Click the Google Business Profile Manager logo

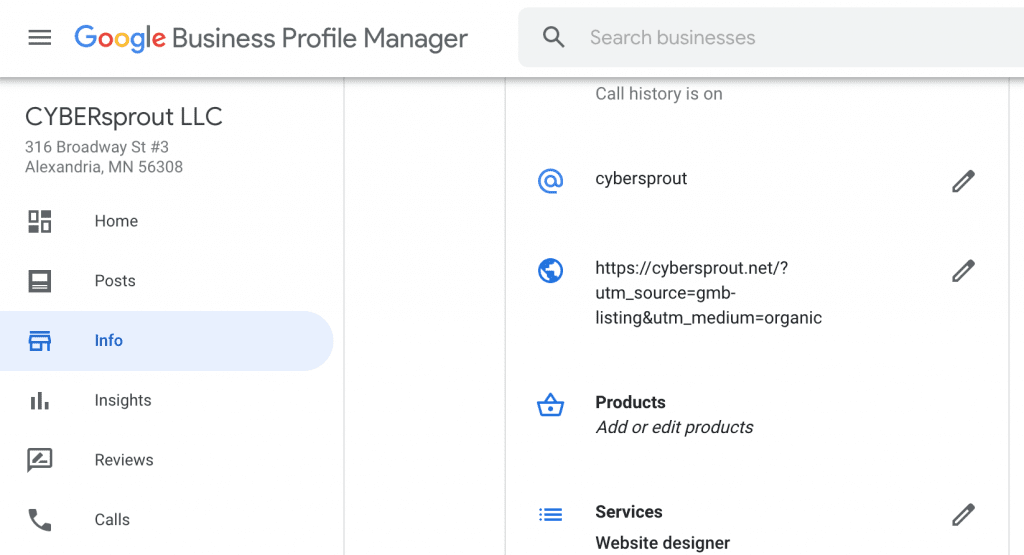(271, 38)
